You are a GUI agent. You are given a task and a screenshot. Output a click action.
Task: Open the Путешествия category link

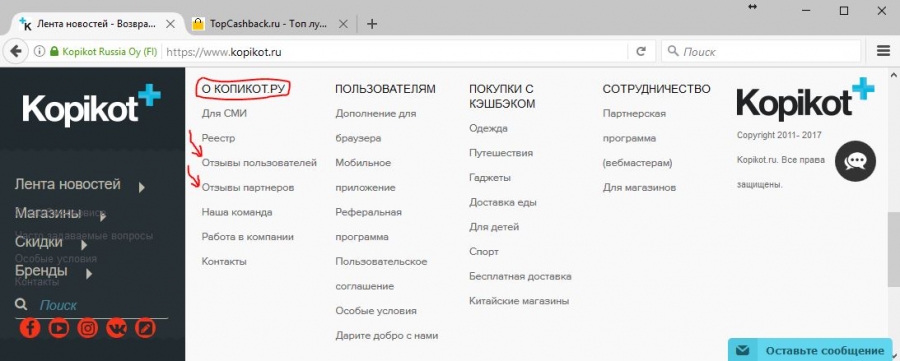pyautogui.click(x=501, y=153)
